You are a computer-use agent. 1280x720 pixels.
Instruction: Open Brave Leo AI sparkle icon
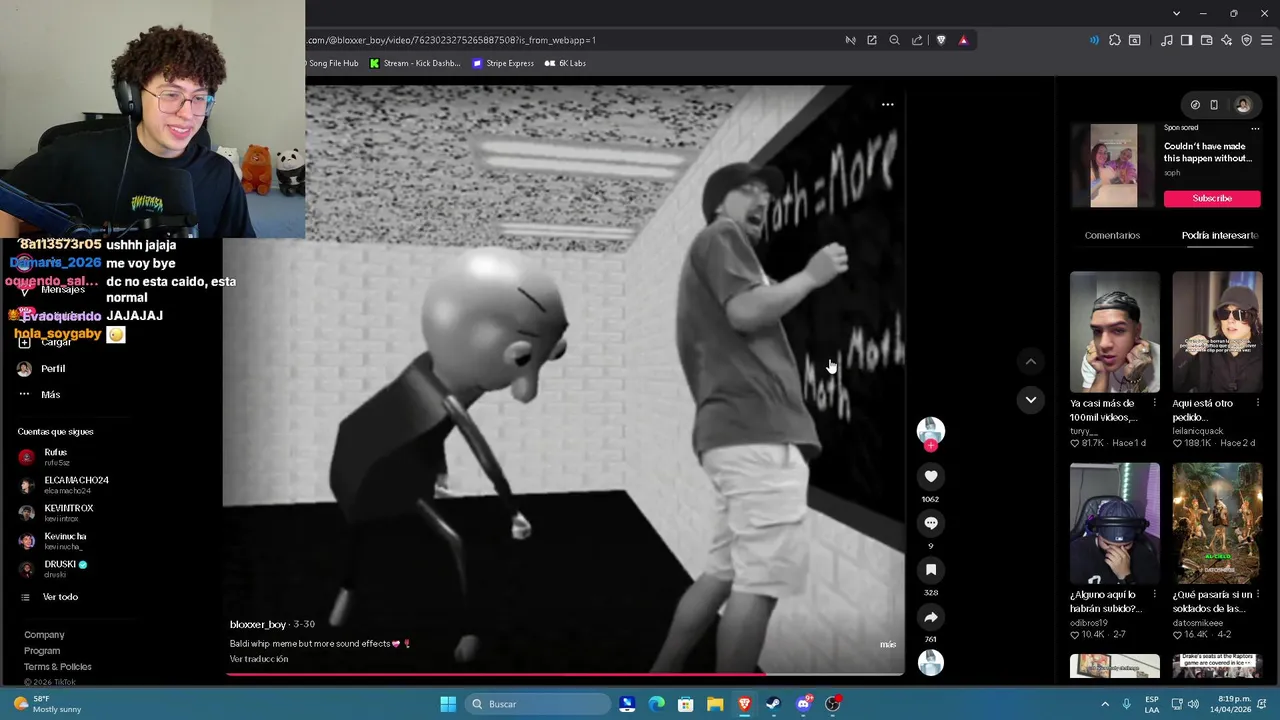[1226, 40]
